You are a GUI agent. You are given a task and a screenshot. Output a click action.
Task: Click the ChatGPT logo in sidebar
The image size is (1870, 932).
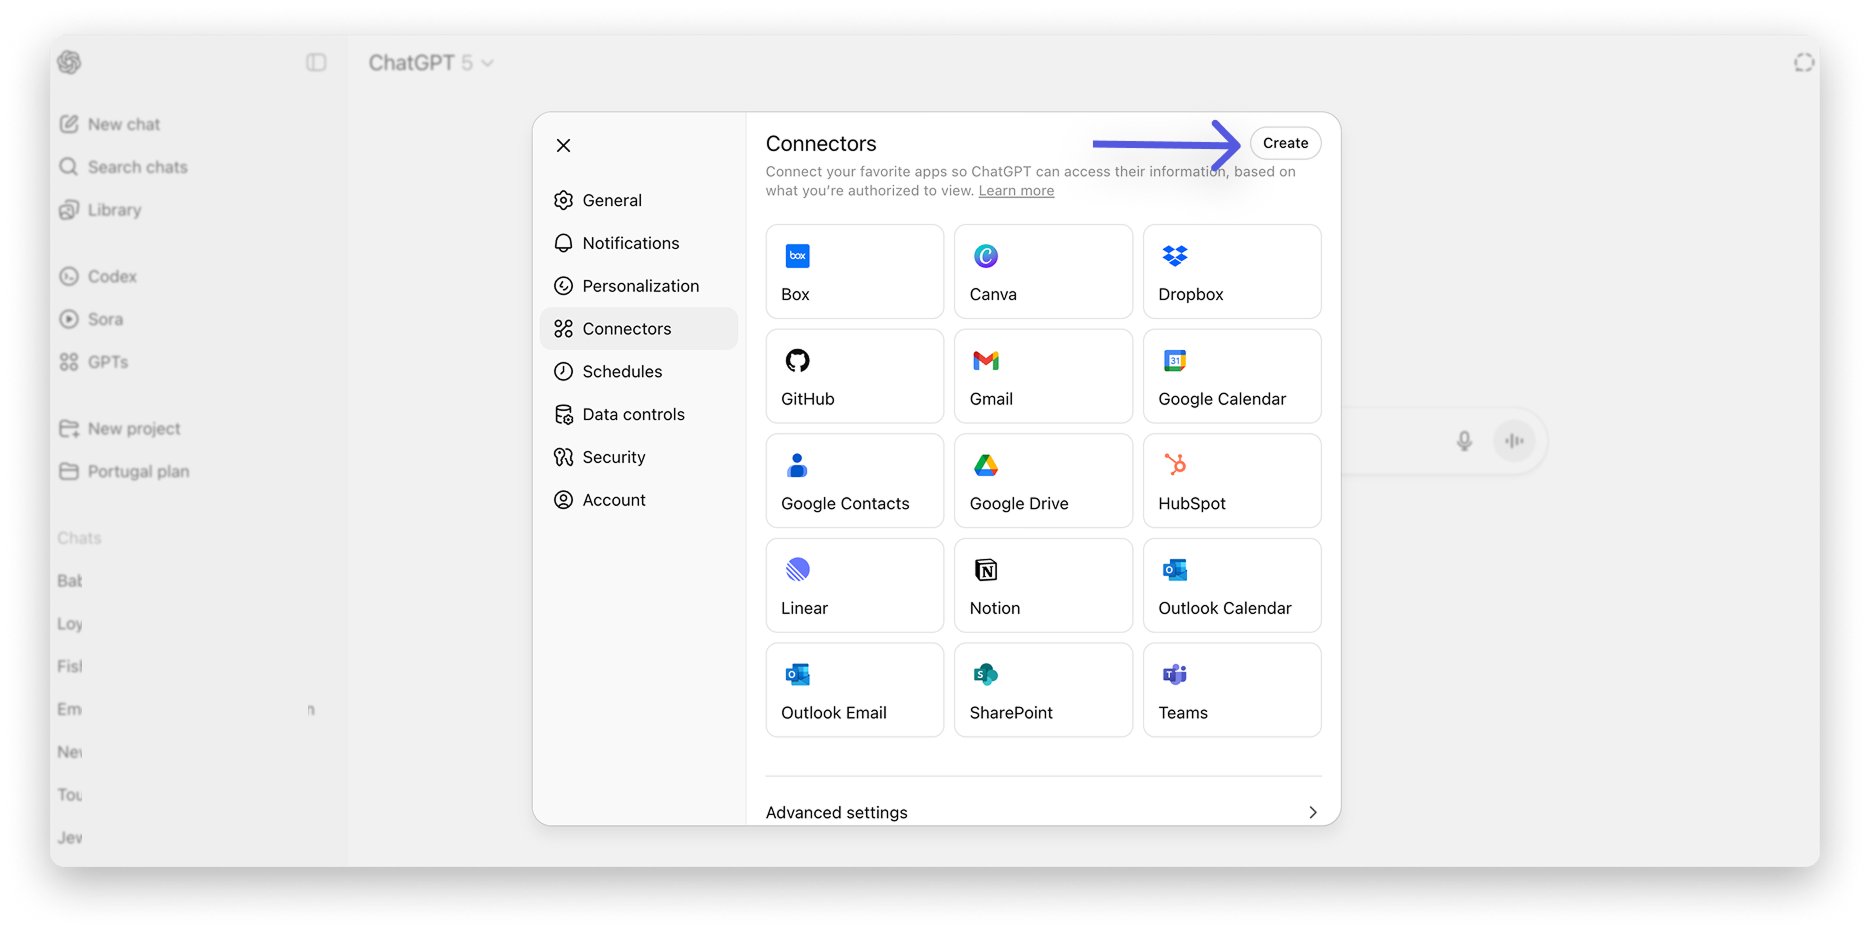[69, 62]
